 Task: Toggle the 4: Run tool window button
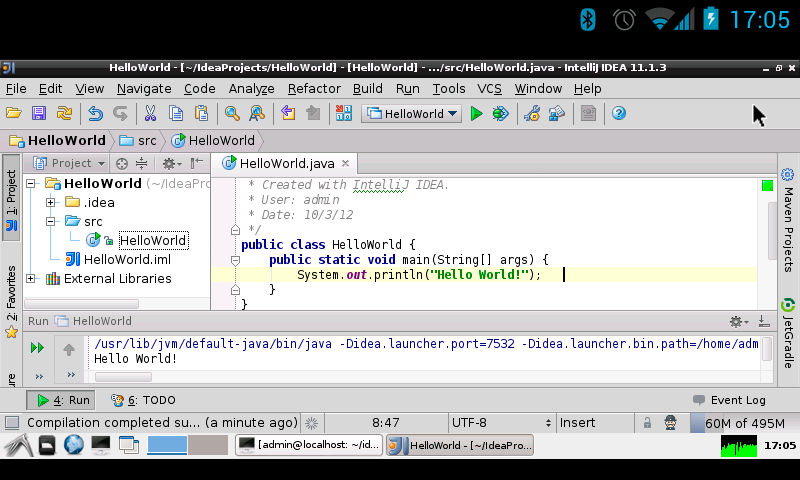(61, 400)
